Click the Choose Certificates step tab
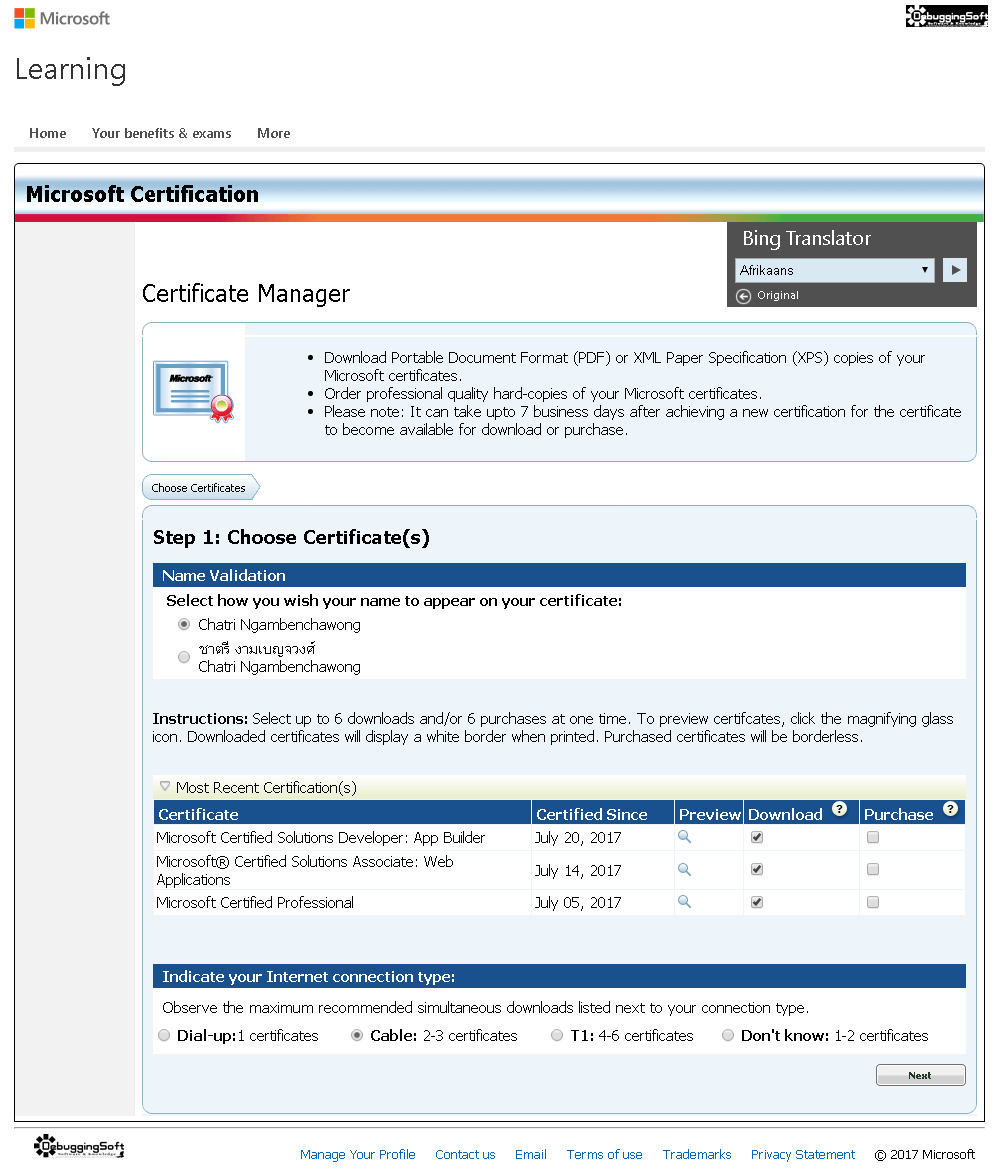This screenshot has height=1173, width=999. tap(199, 488)
